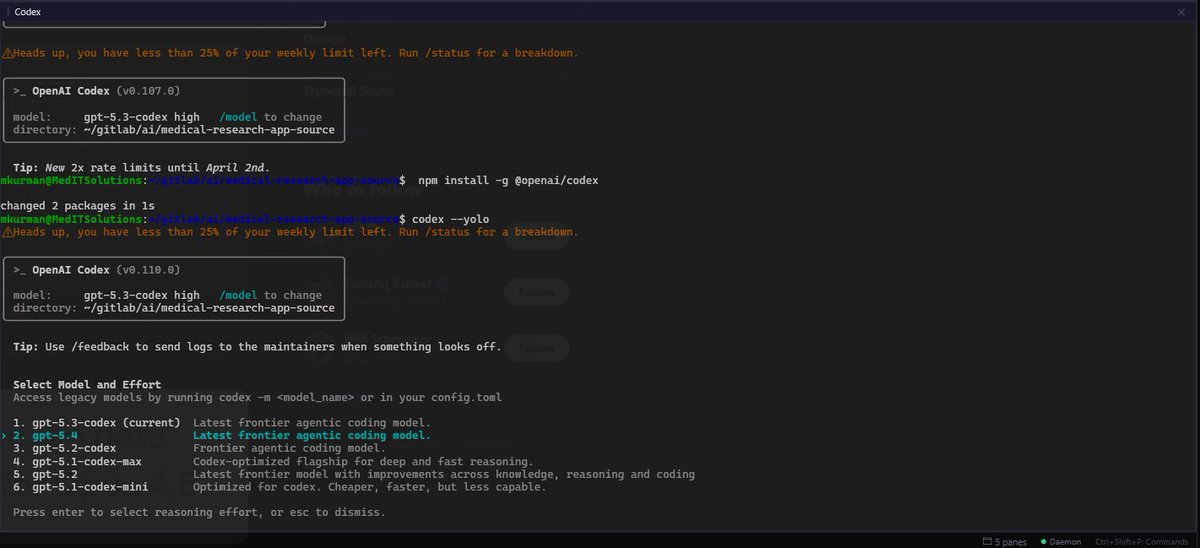Image resolution: width=1200 pixels, height=548 pixels.
Task: Select model option 5 gpt-5.2
Action: click(x=45, y=475)
